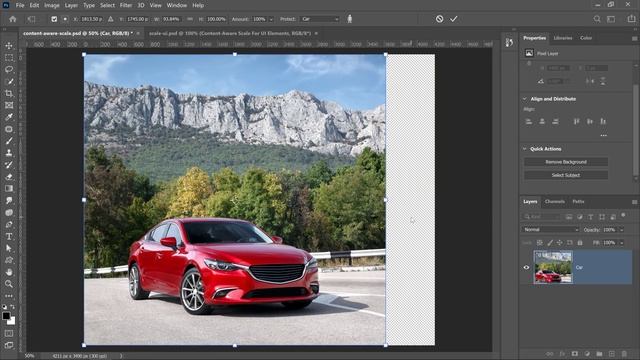This screenshot has height=360, width=640.
Task: Open the Filter menu
Action: 126,5
